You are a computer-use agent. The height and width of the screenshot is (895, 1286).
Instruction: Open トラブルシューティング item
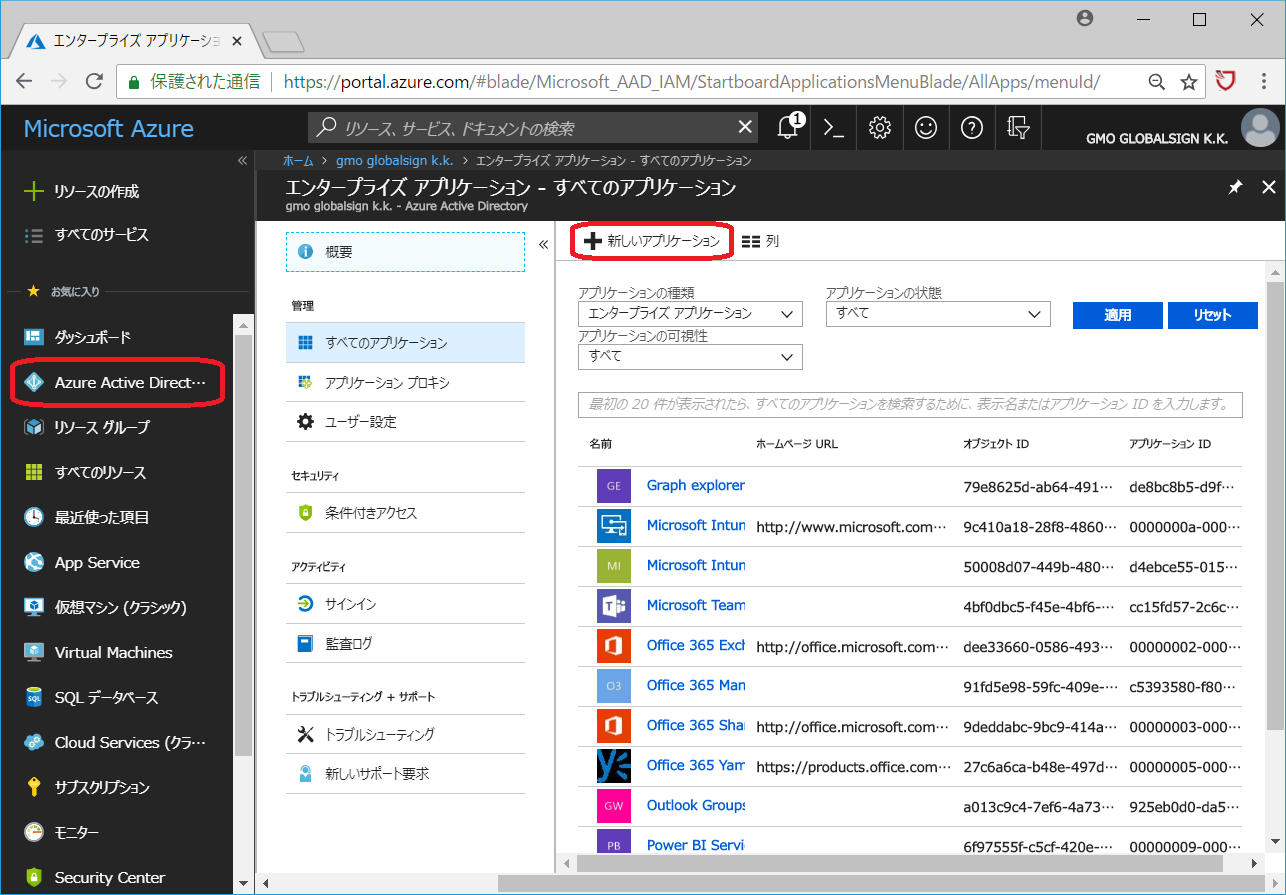coord(405,734)
